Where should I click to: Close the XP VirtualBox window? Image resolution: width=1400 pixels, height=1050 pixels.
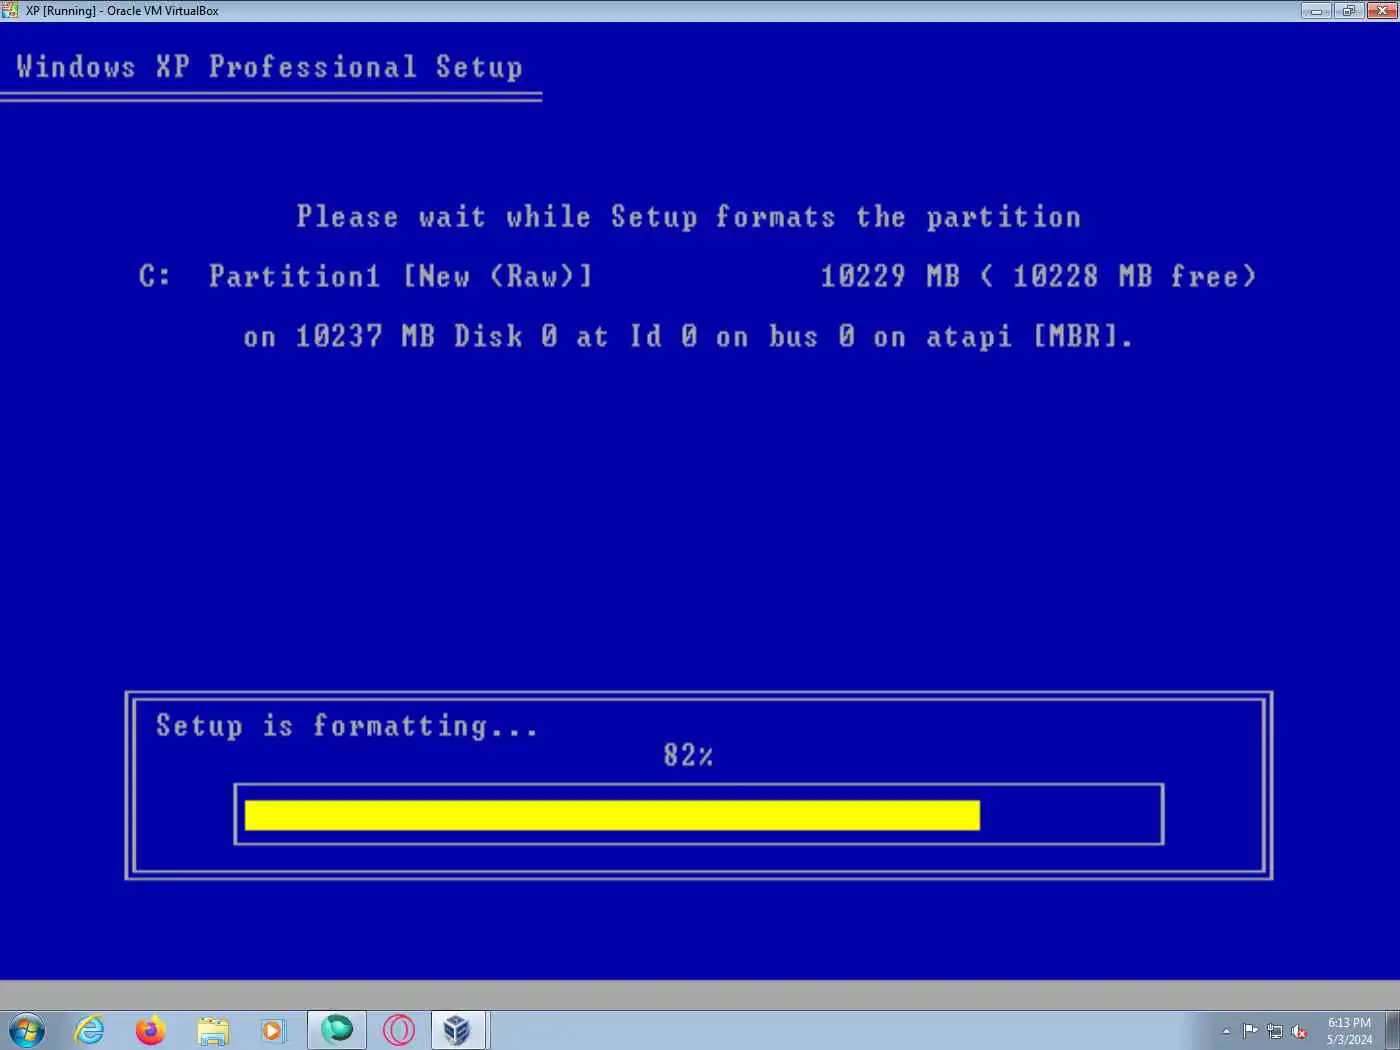pyautogui.click(x=1381, y=10)
